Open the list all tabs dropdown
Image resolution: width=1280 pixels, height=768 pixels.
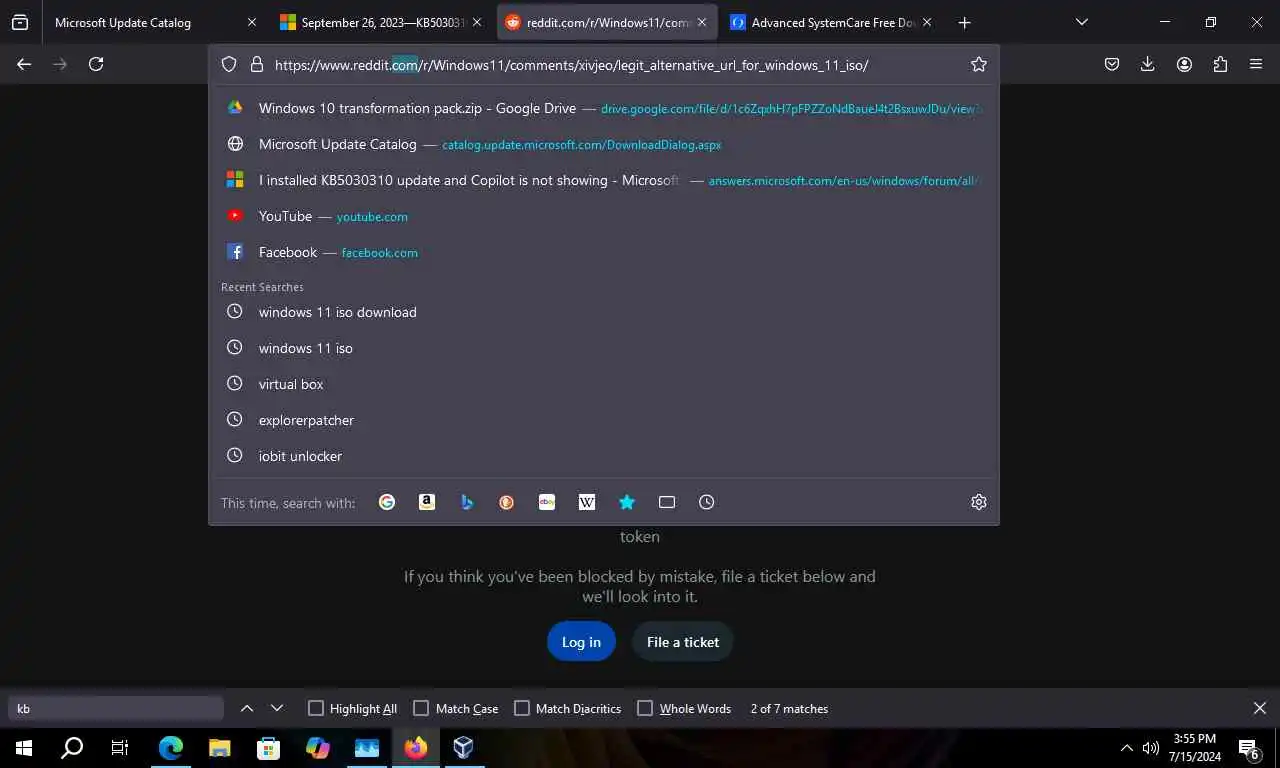click(1082, 22)
